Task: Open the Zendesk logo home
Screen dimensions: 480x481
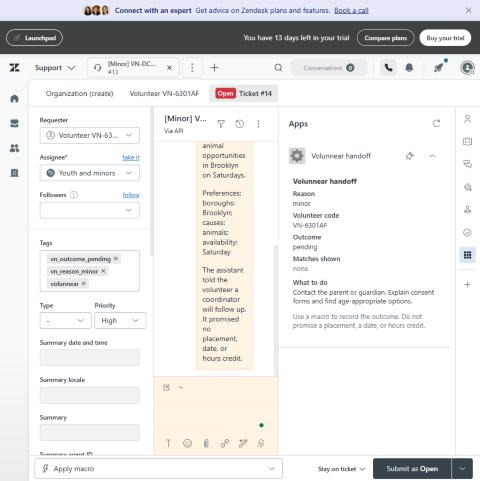Action: [x=14, y=68]
